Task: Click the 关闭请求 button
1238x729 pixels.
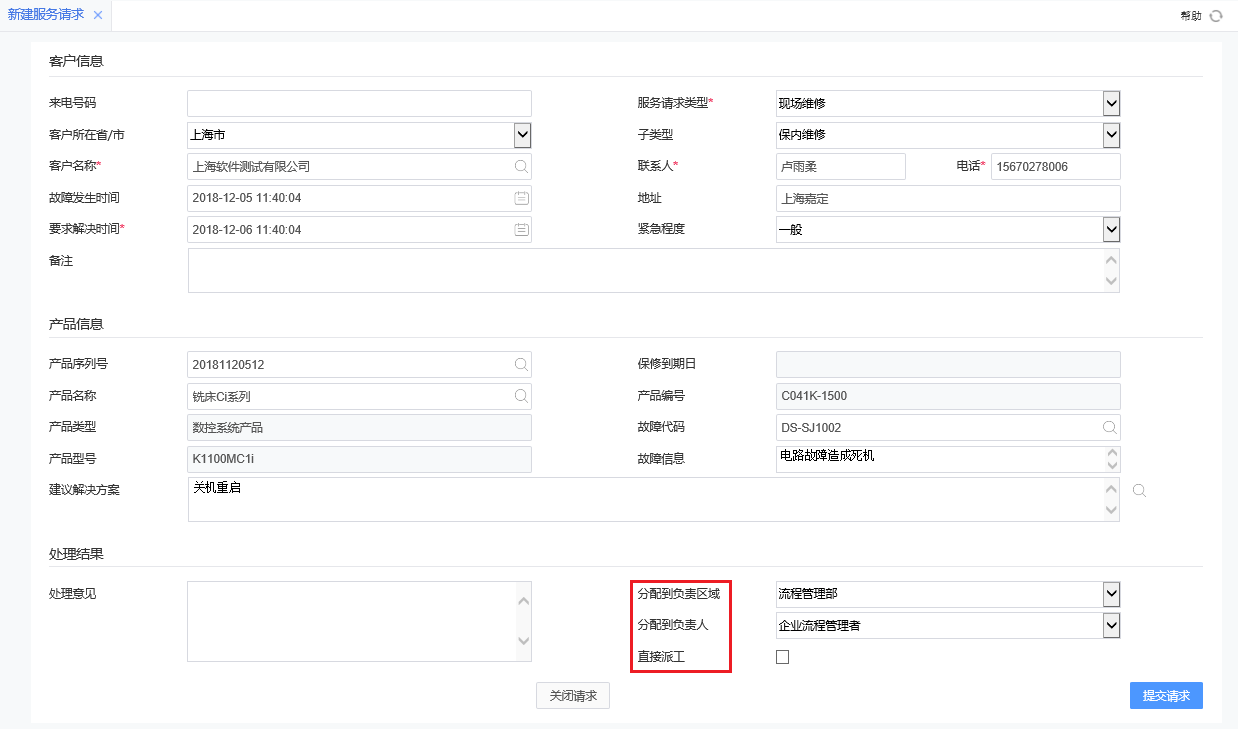Action: tap(572, 695)
